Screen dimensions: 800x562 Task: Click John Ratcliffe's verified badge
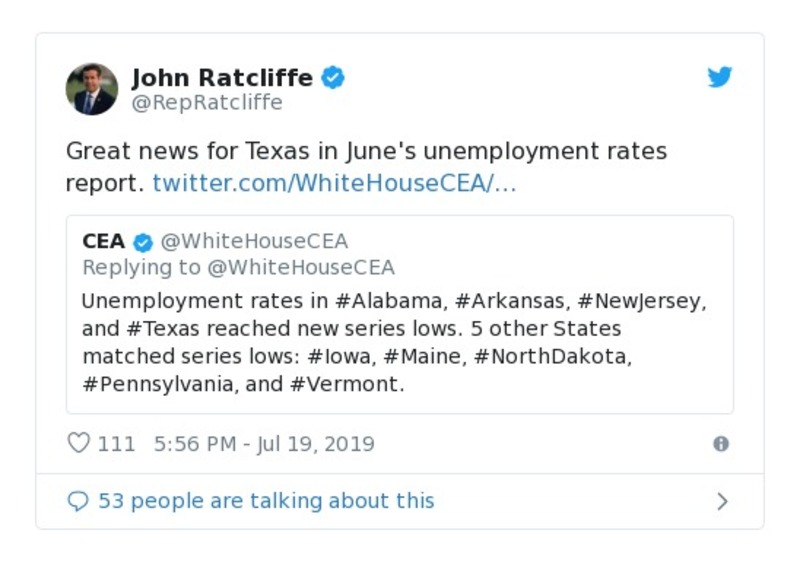[333, 78]
